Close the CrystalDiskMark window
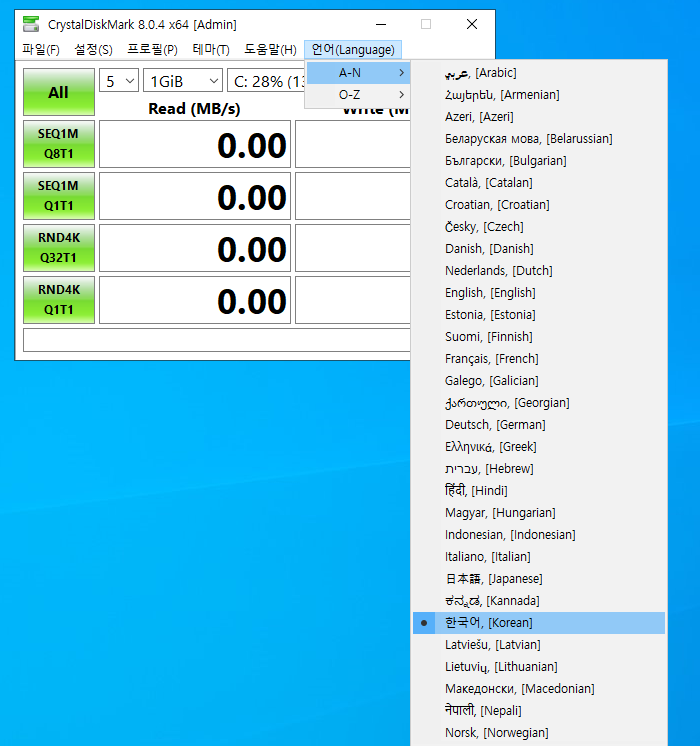The width and height of the screenshot is (700, 746). coord(472,24)
